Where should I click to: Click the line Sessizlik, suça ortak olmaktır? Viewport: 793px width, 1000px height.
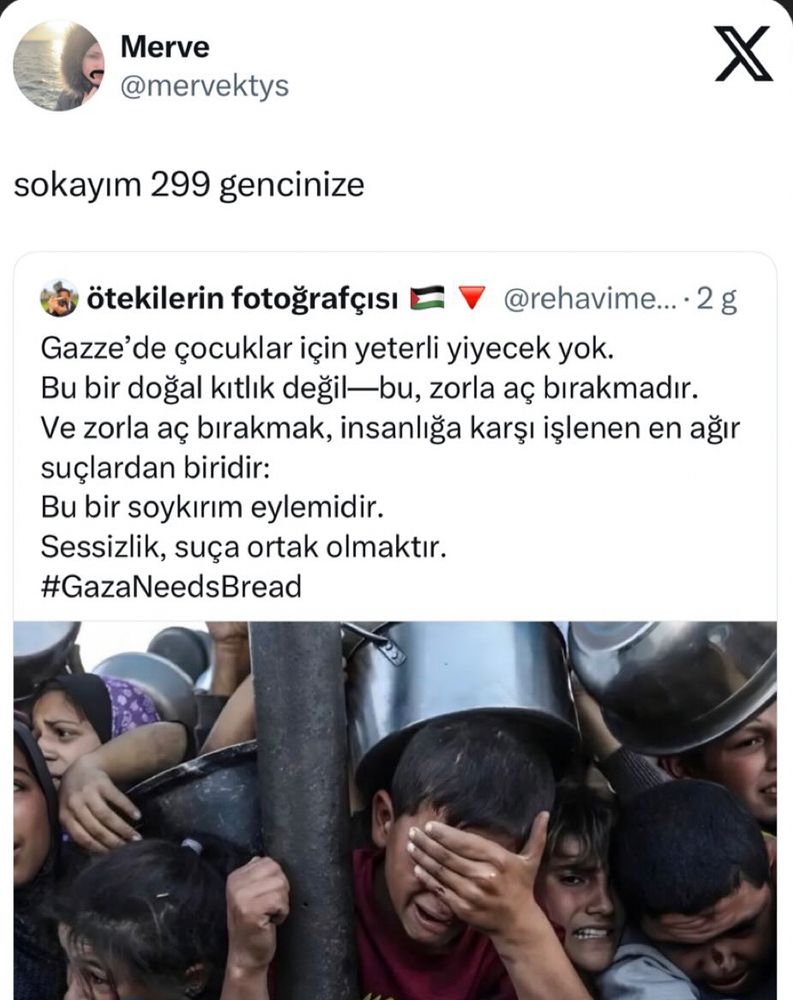point(243,547)
